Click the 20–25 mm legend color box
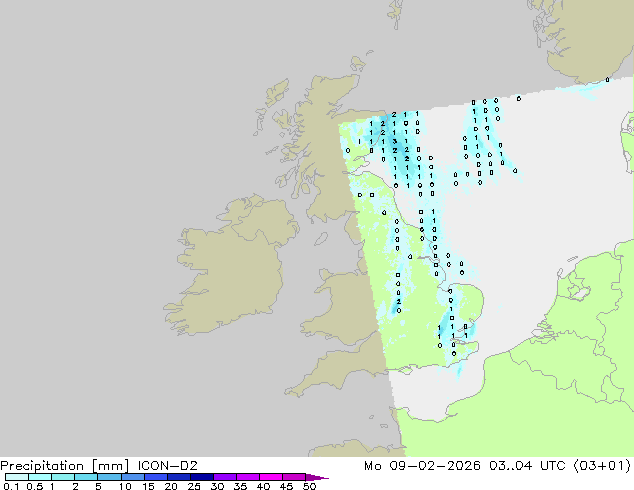This screenshot has width=634, height=490. (x=179, y=477)
